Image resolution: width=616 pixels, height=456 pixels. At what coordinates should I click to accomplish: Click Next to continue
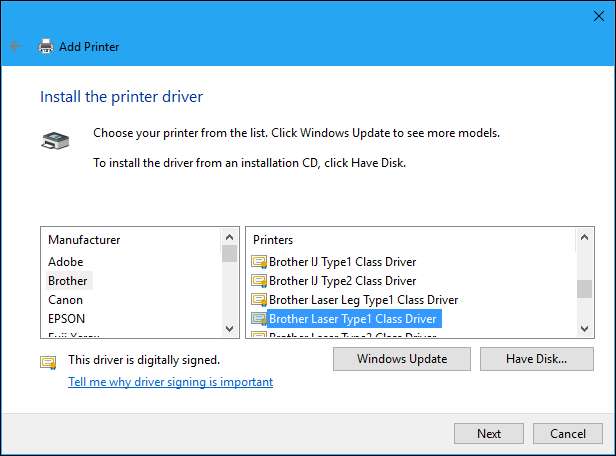[x=489, y=434]
